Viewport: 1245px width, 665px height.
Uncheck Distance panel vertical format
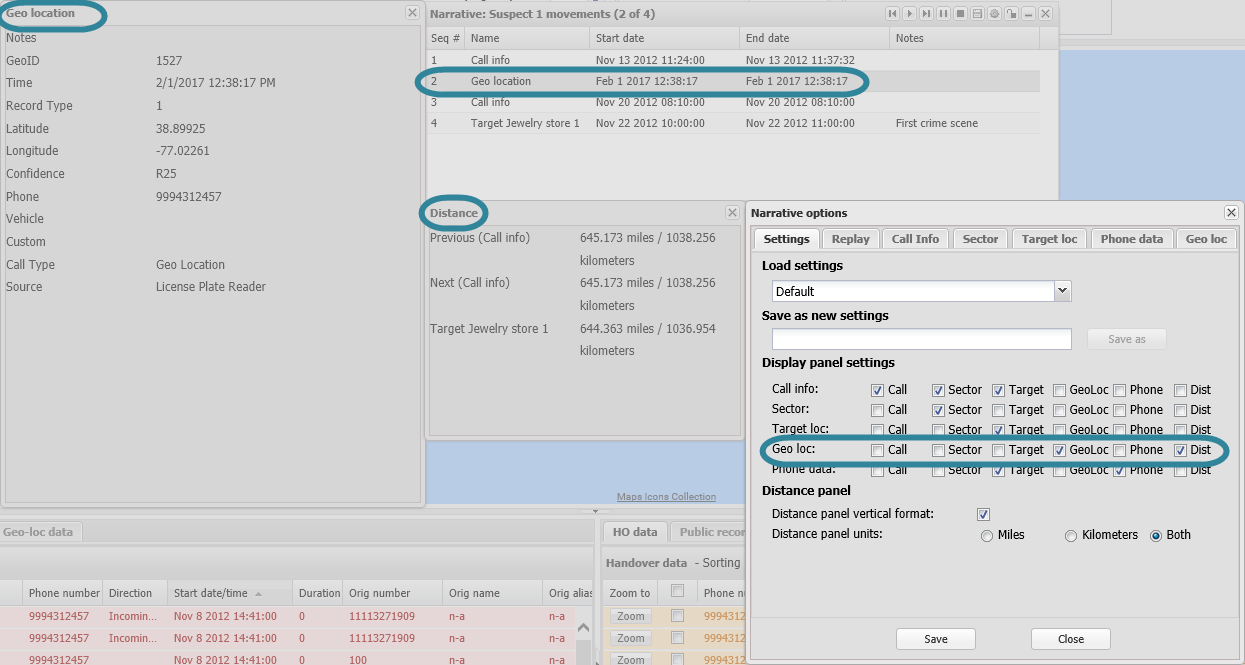tap(983, 514)
